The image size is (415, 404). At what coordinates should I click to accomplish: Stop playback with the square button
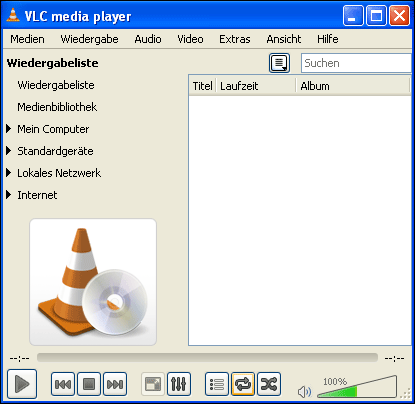pyautogui.click(x=89, y=384)
